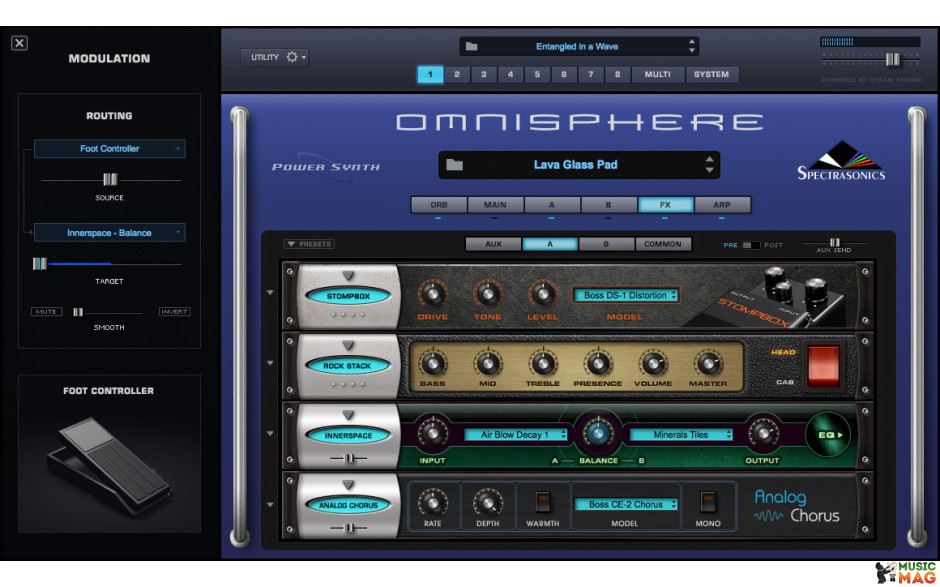Viewport: 940px width, 587px height.
Task: Open the Analog Chorus unit menu triangle
Action: (x=348, y=484)
